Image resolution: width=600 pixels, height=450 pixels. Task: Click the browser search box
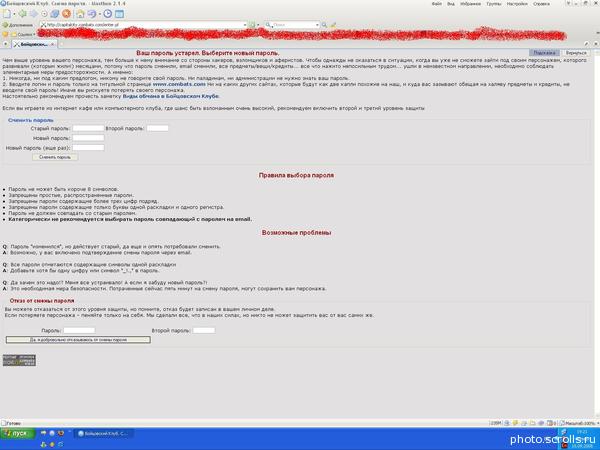point(290,25)
